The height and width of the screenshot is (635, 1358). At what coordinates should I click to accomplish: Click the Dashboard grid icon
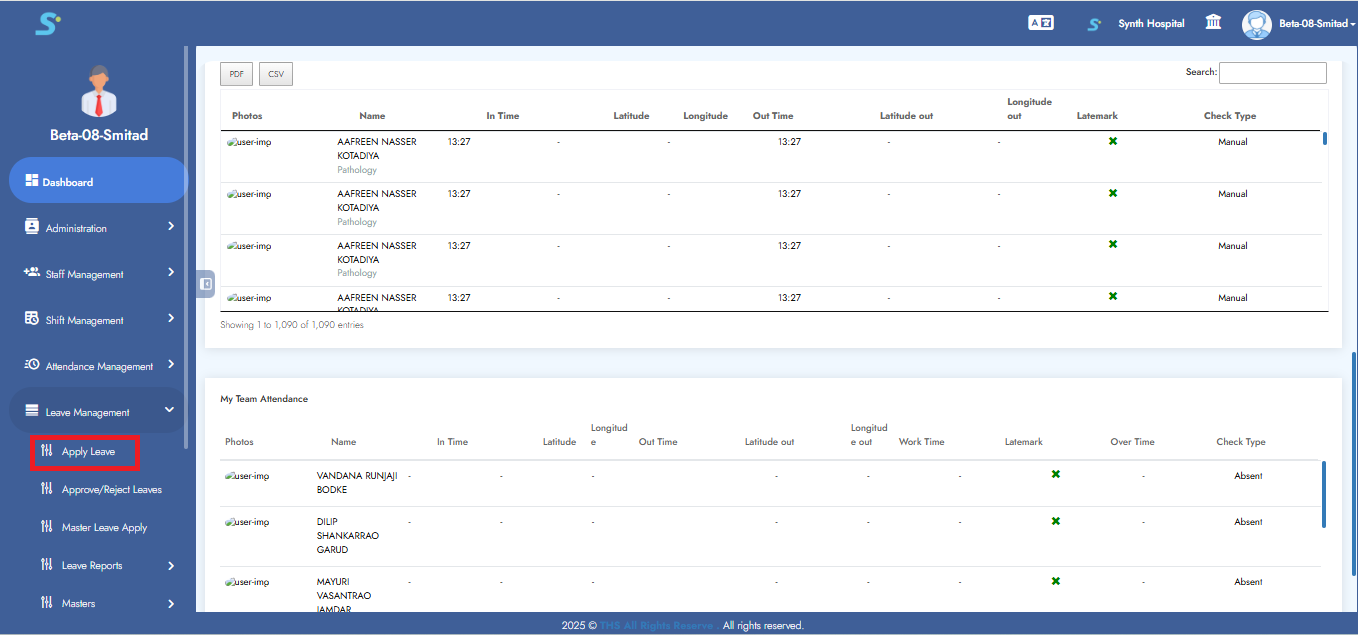click(32, 182)
